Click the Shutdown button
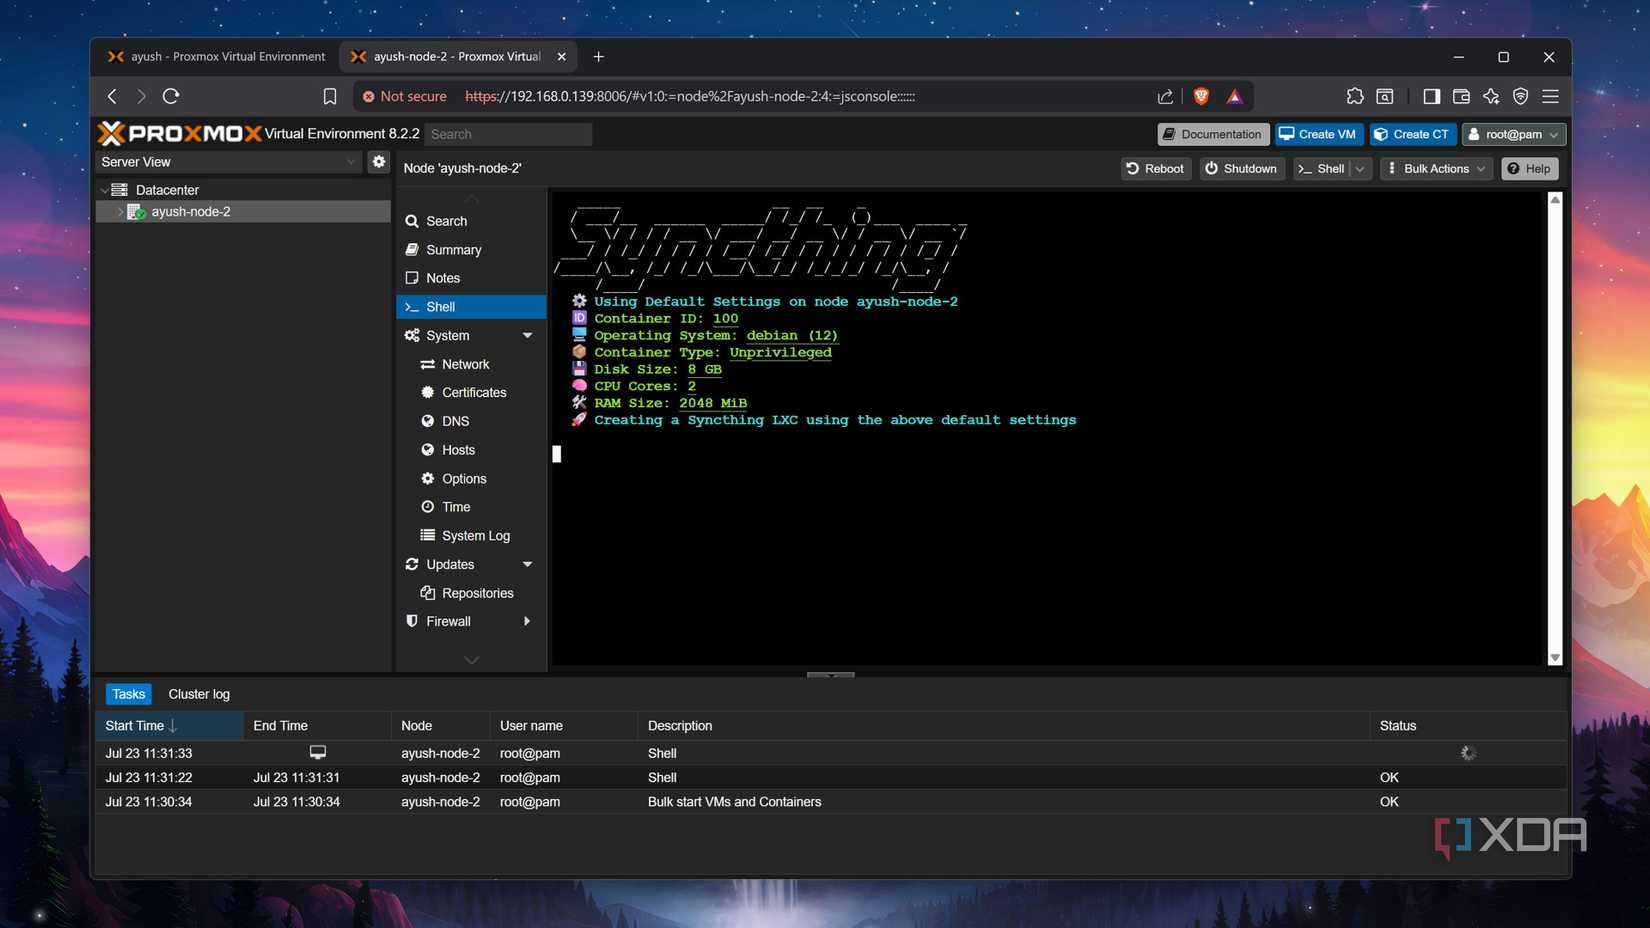The height and width of the screenshot is (928, 1650). (x=1241, y=169)
